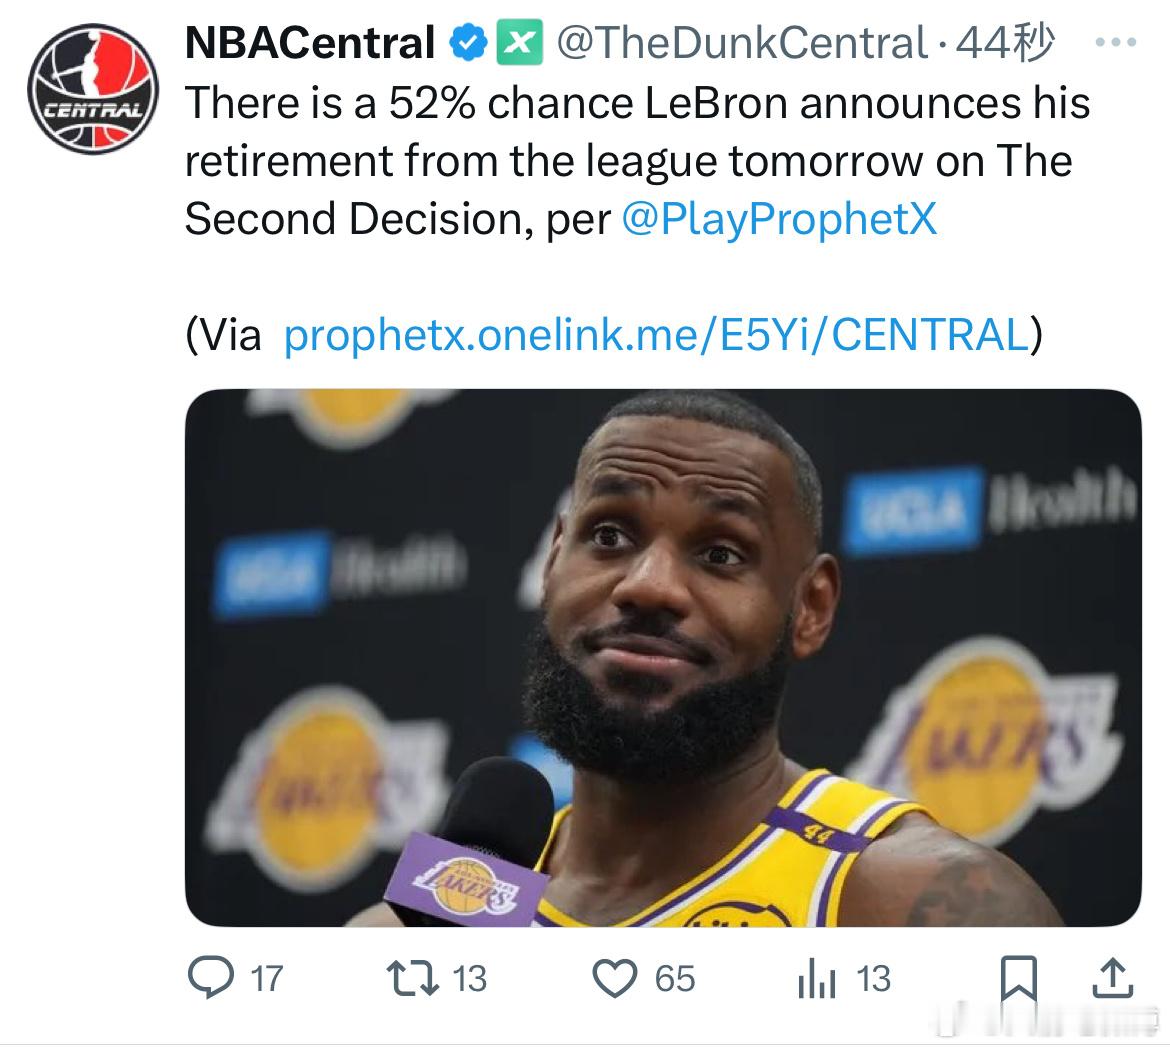The width and height of the screenshot is (1170, 1049).
Task: View analytics via the bar chart icon
Action: point(816,979)
